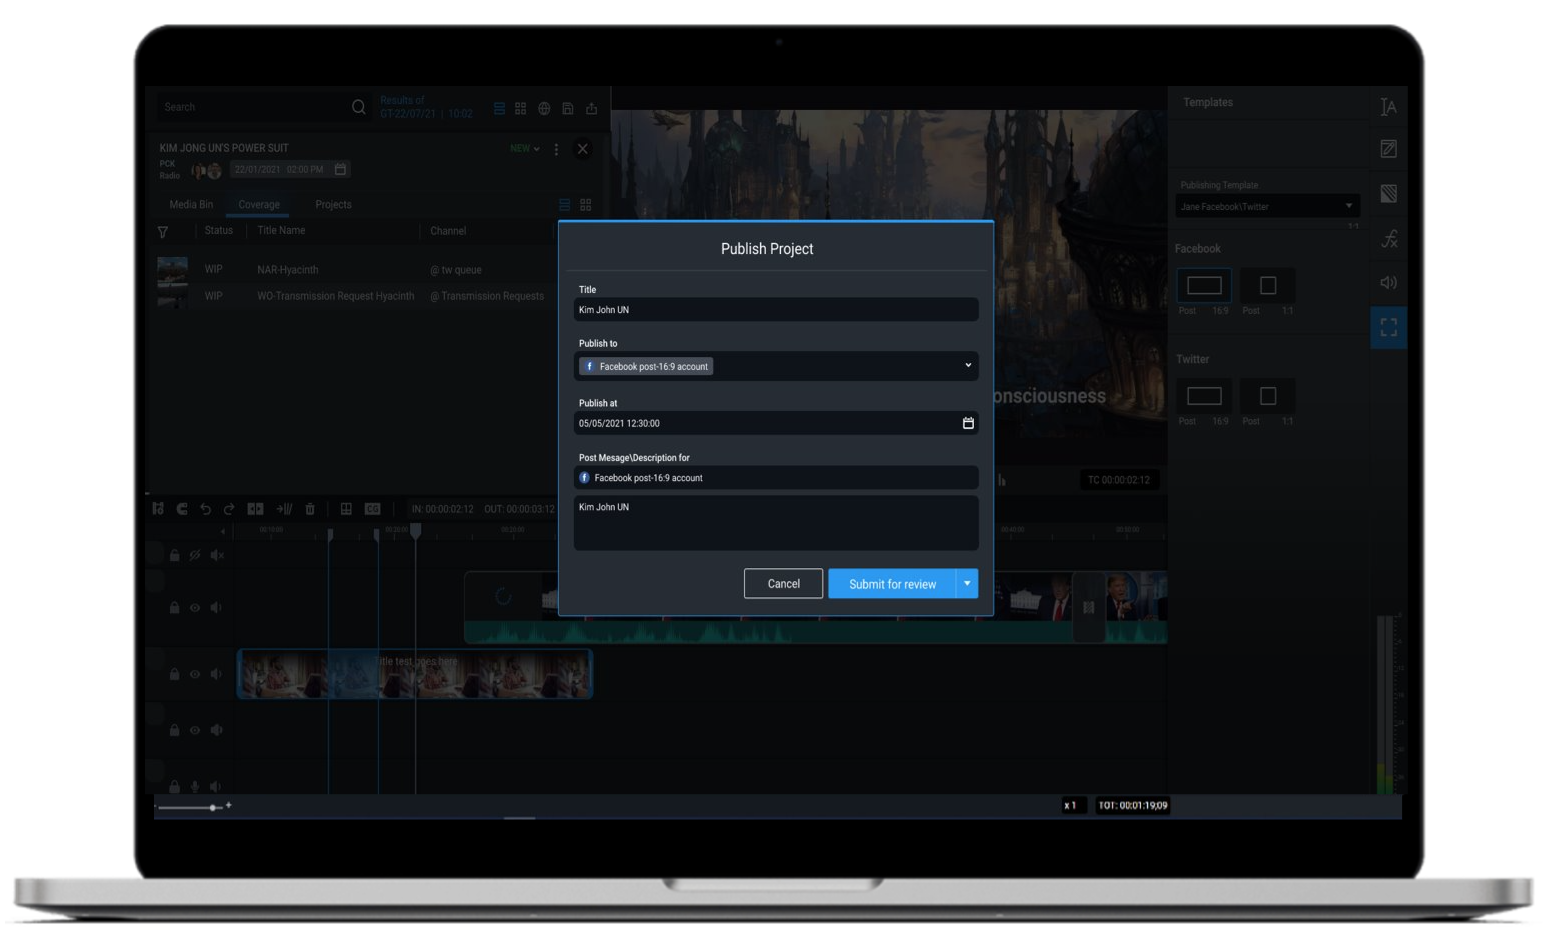Click the undo arrow in timeline toolbar
The height and width of the screenshot is (946, 1550).
pos(205,509)
